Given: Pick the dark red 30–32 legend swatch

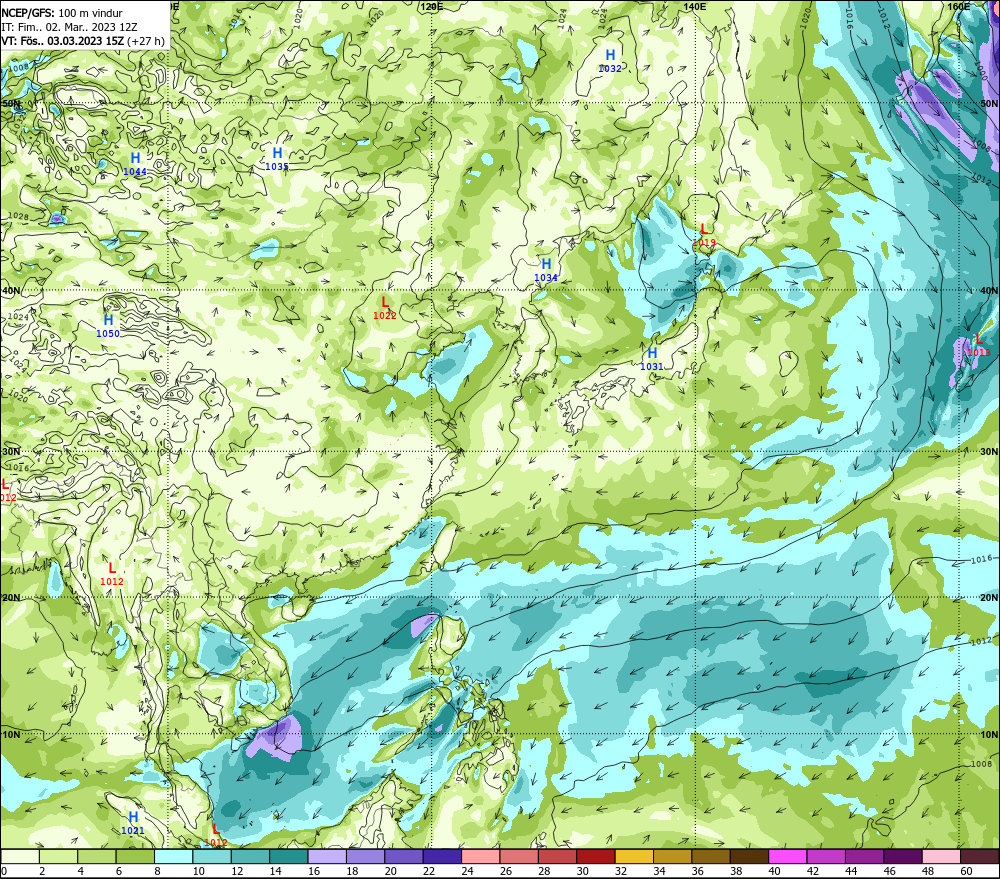Looking at the screenshot, I should pyautogui.click(x=596, y=857).
